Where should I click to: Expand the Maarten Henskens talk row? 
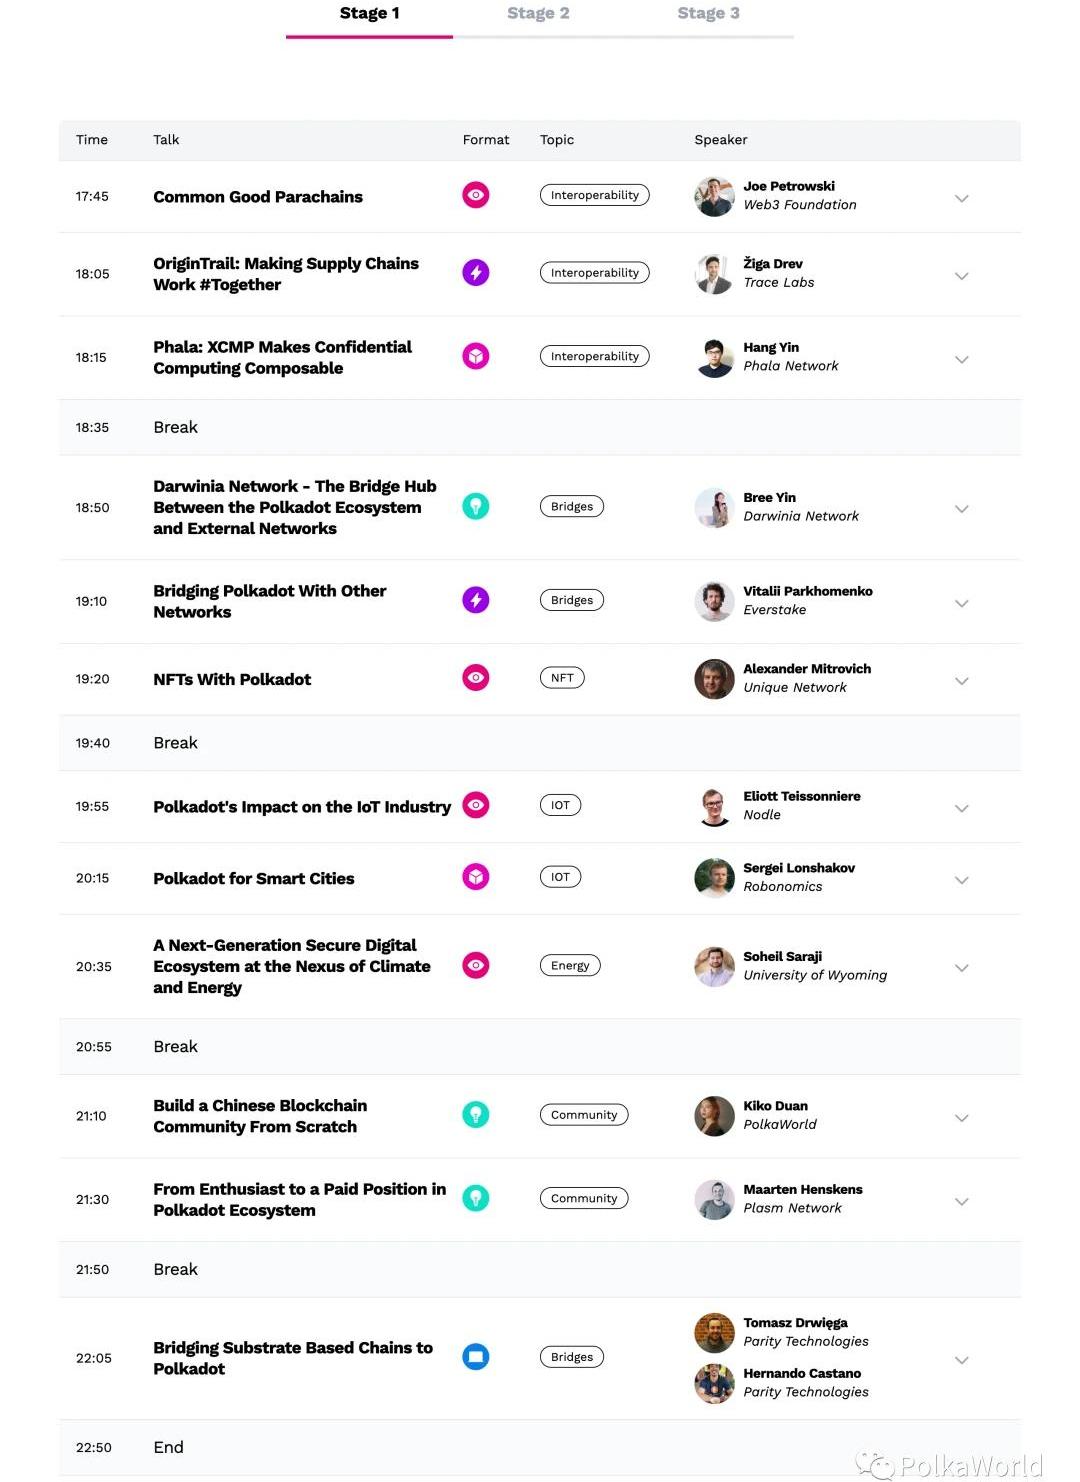pos(961,1201)
